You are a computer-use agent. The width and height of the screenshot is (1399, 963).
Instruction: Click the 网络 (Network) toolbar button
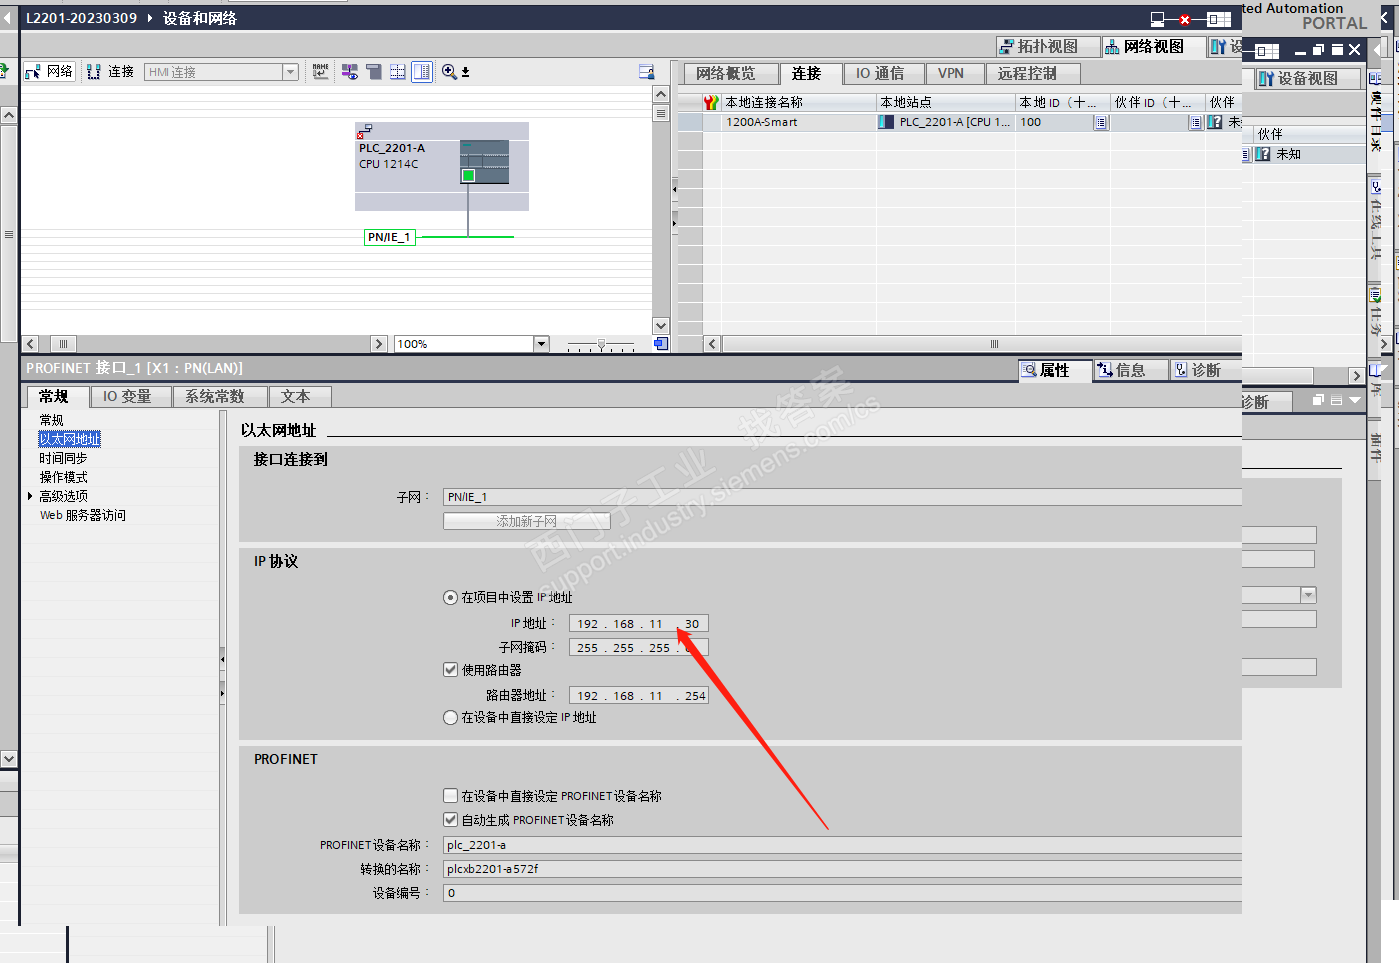point(49,72)
